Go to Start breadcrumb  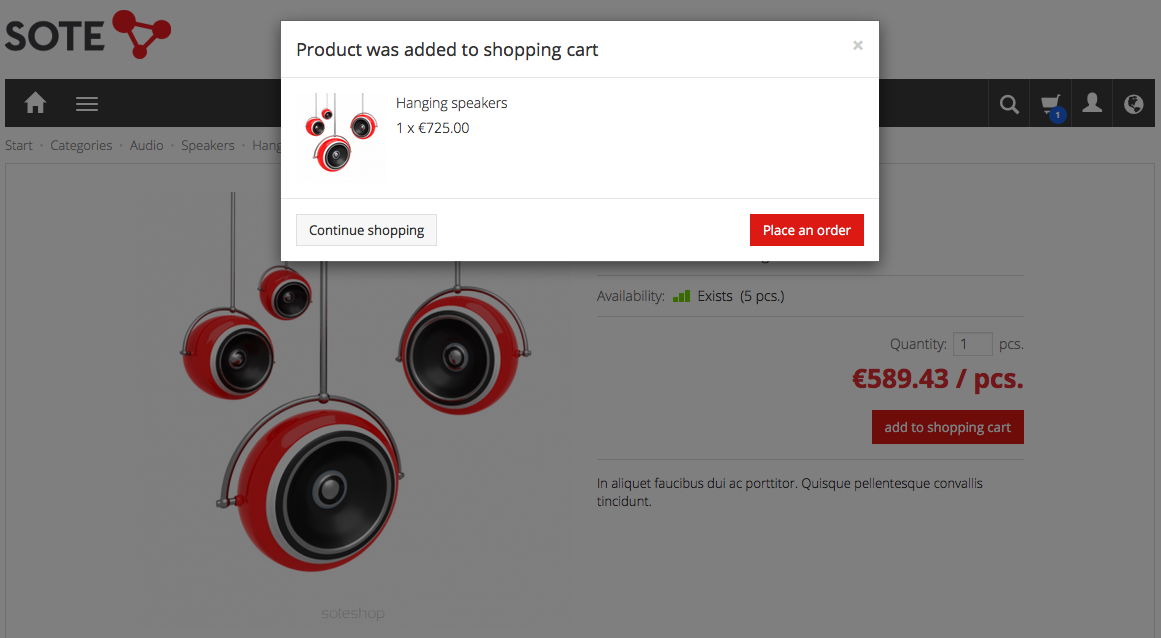point(19,145)
